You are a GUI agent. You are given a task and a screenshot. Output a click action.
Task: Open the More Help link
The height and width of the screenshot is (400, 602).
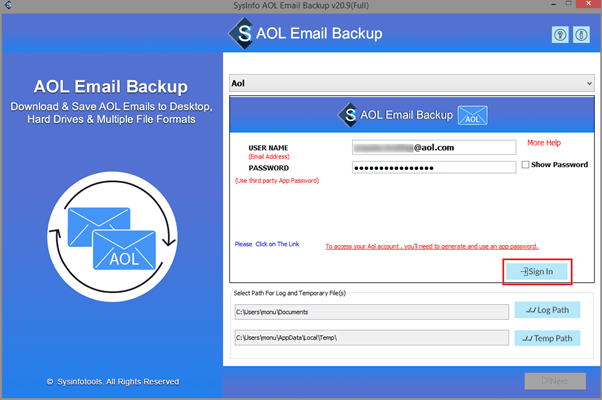pos(544,143)
